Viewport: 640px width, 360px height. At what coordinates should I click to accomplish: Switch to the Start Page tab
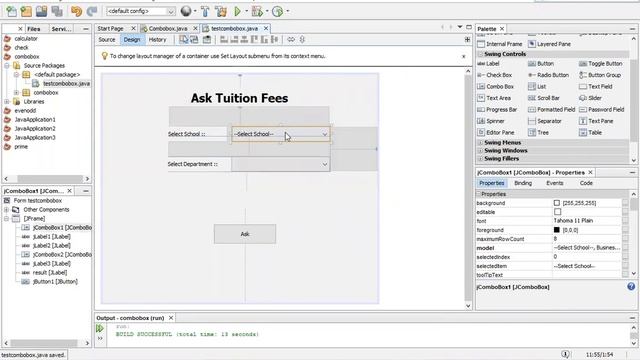point(111,29)
